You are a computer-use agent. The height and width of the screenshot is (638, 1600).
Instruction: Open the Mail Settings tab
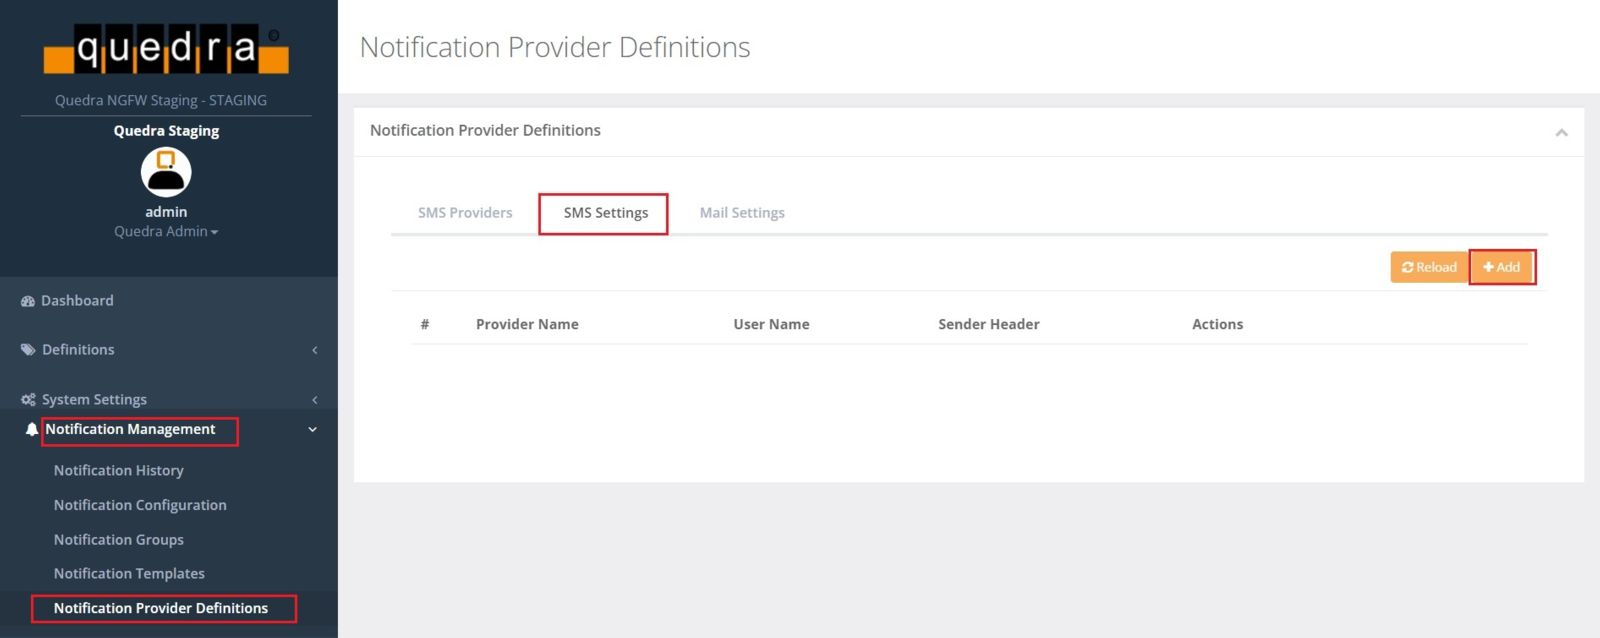(742, 213)
